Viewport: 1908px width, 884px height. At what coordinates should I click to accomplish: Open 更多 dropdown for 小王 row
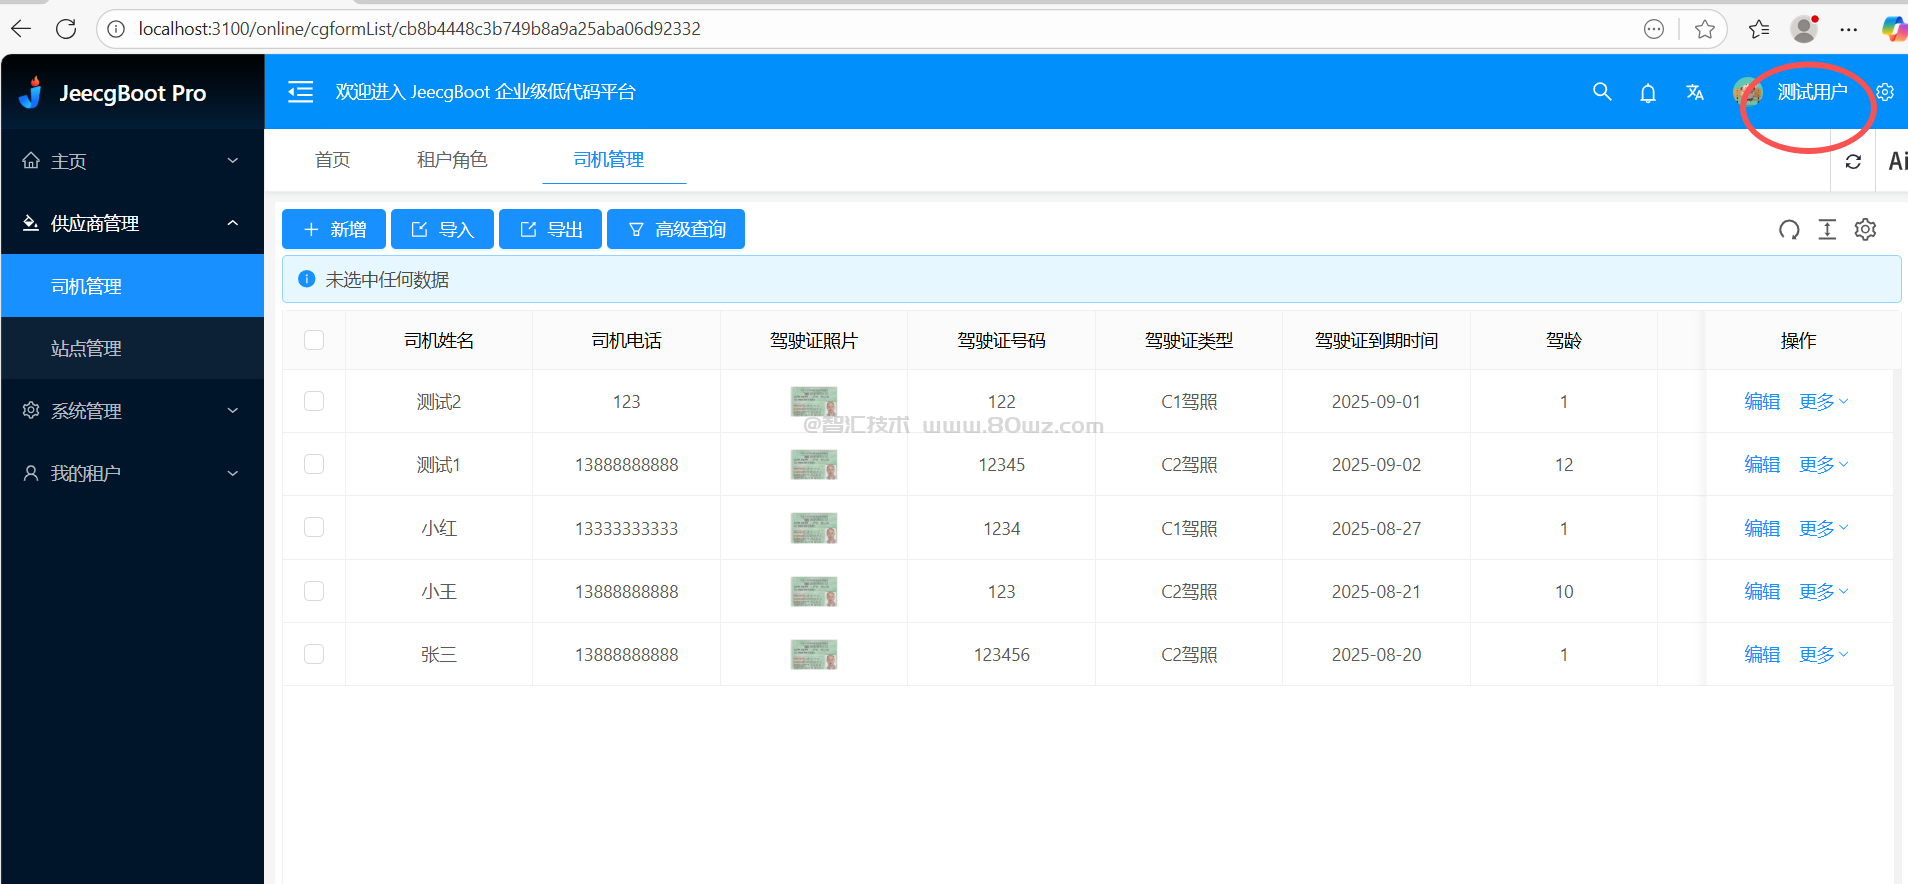1824,591
